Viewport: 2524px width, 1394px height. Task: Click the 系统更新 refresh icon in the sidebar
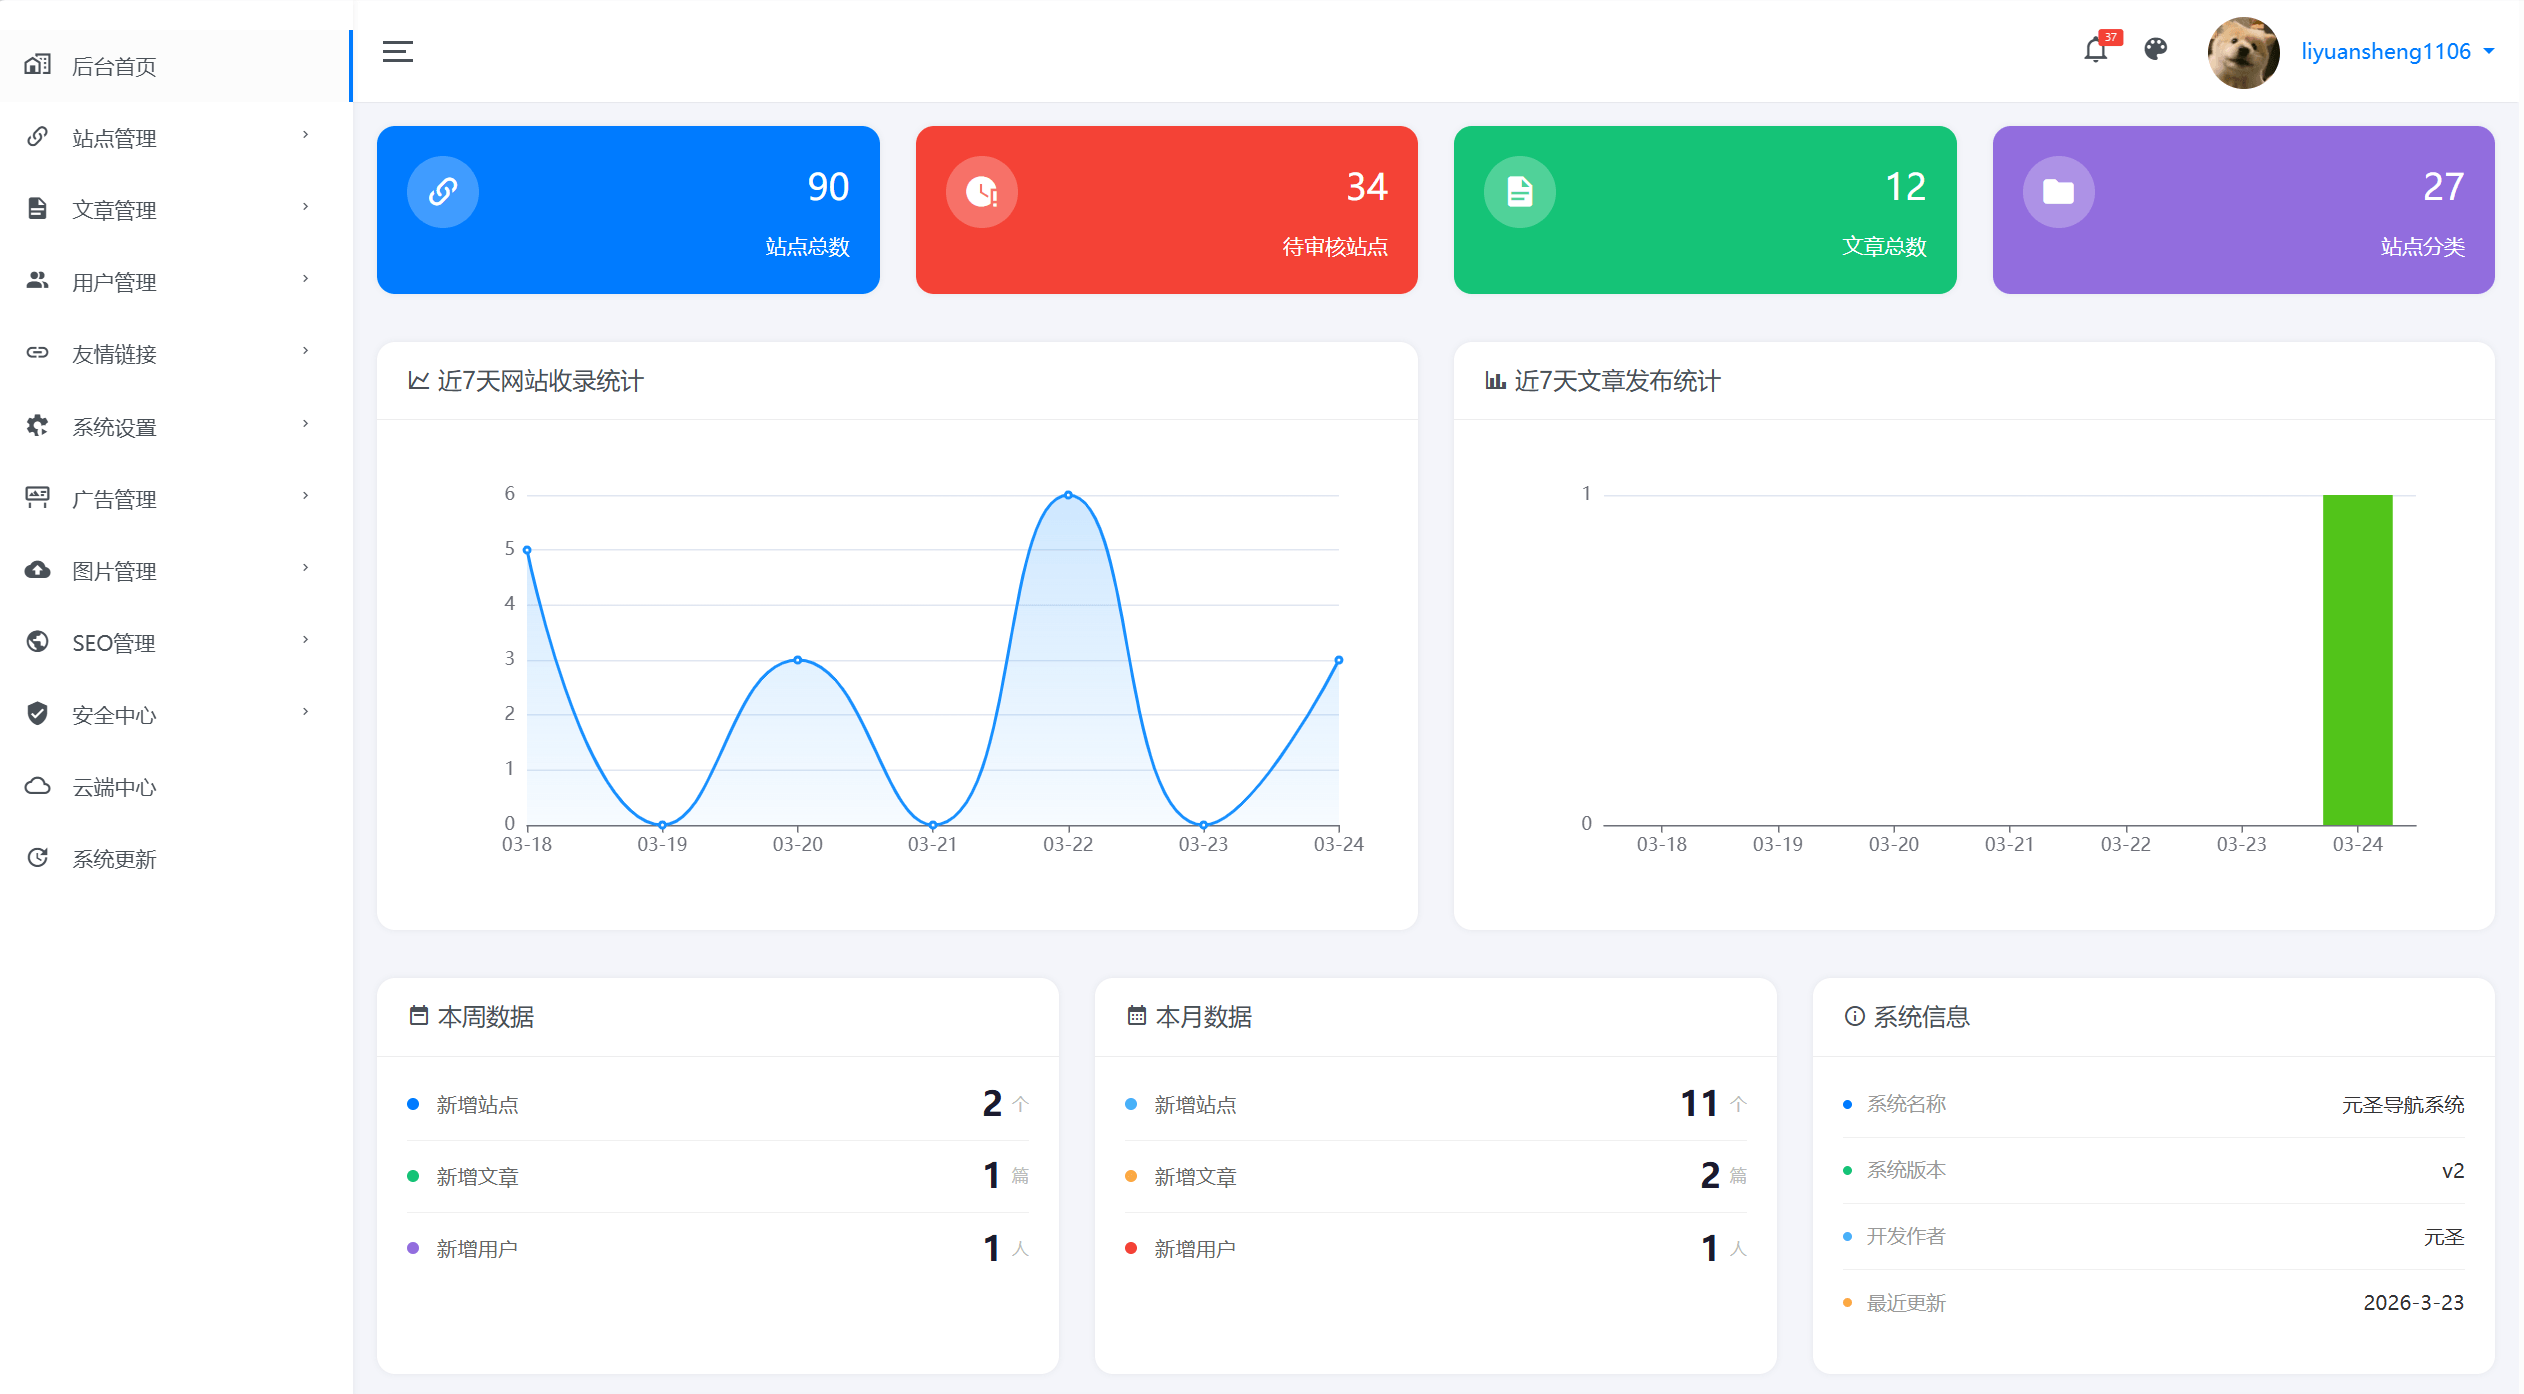(x=38, y=858)
